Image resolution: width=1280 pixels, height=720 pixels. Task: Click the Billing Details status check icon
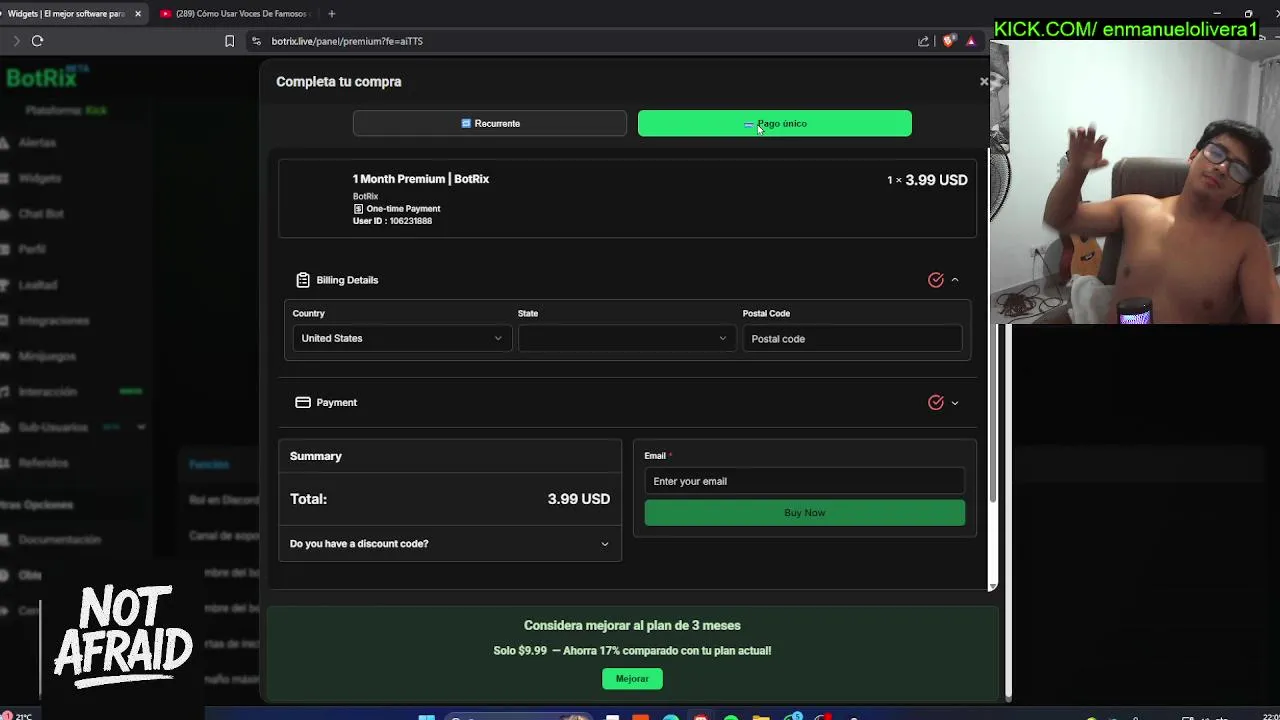coord(936,280)
